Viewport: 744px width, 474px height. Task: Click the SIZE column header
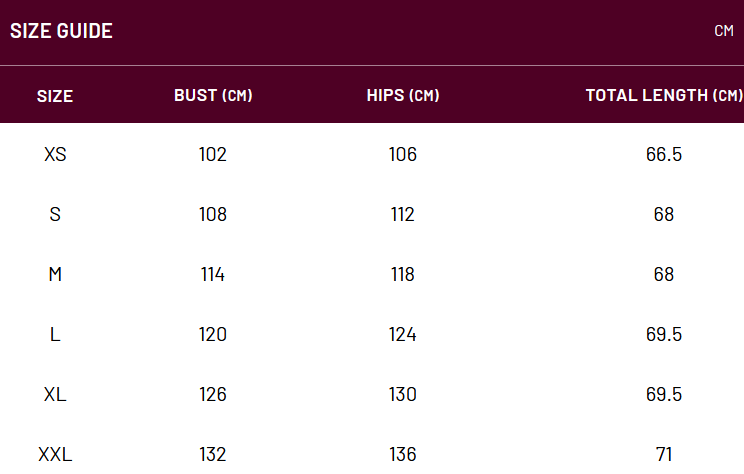pos(55,96)
